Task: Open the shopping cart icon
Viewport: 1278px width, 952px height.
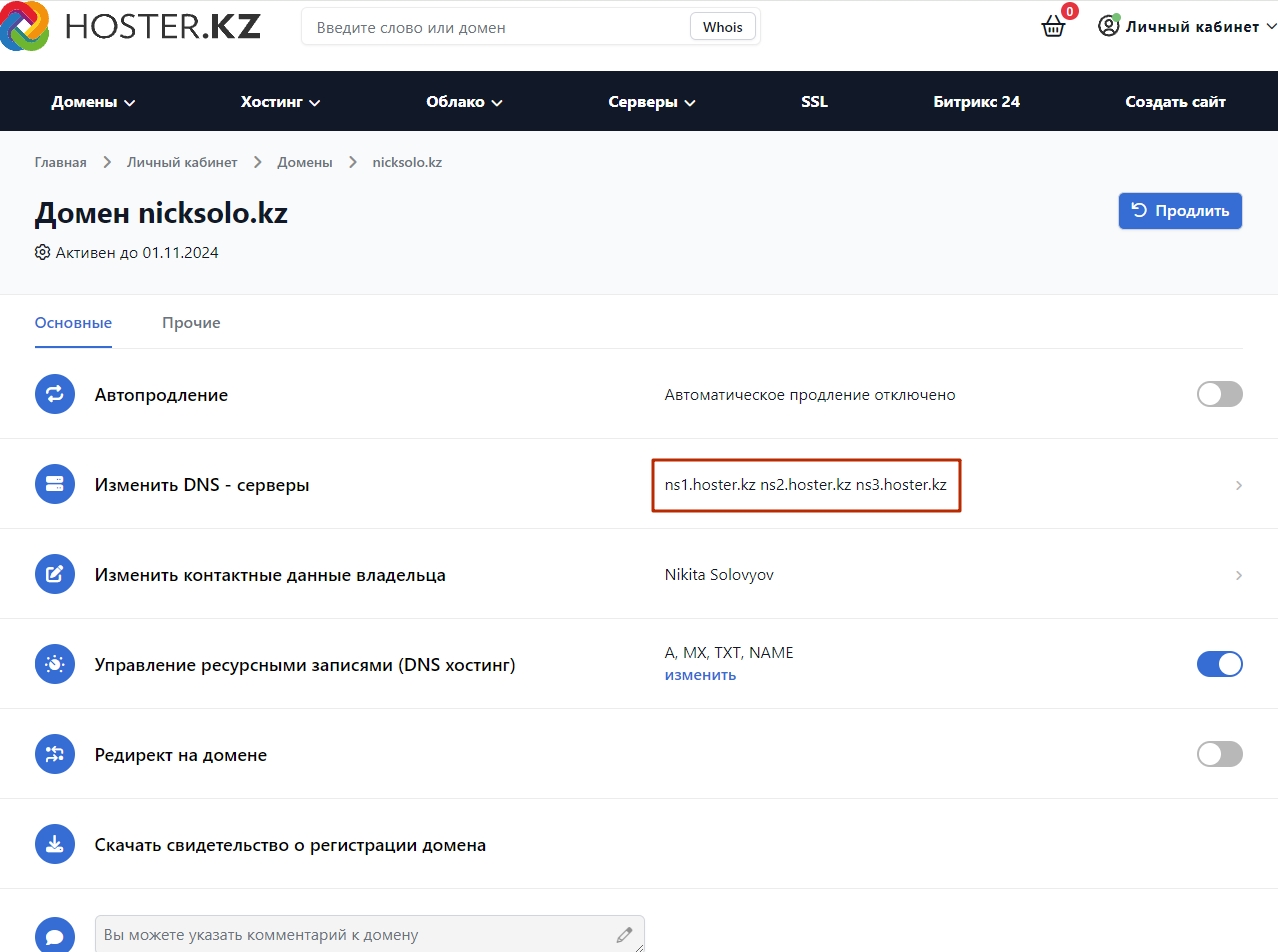Action: [x=1053, y=27]
